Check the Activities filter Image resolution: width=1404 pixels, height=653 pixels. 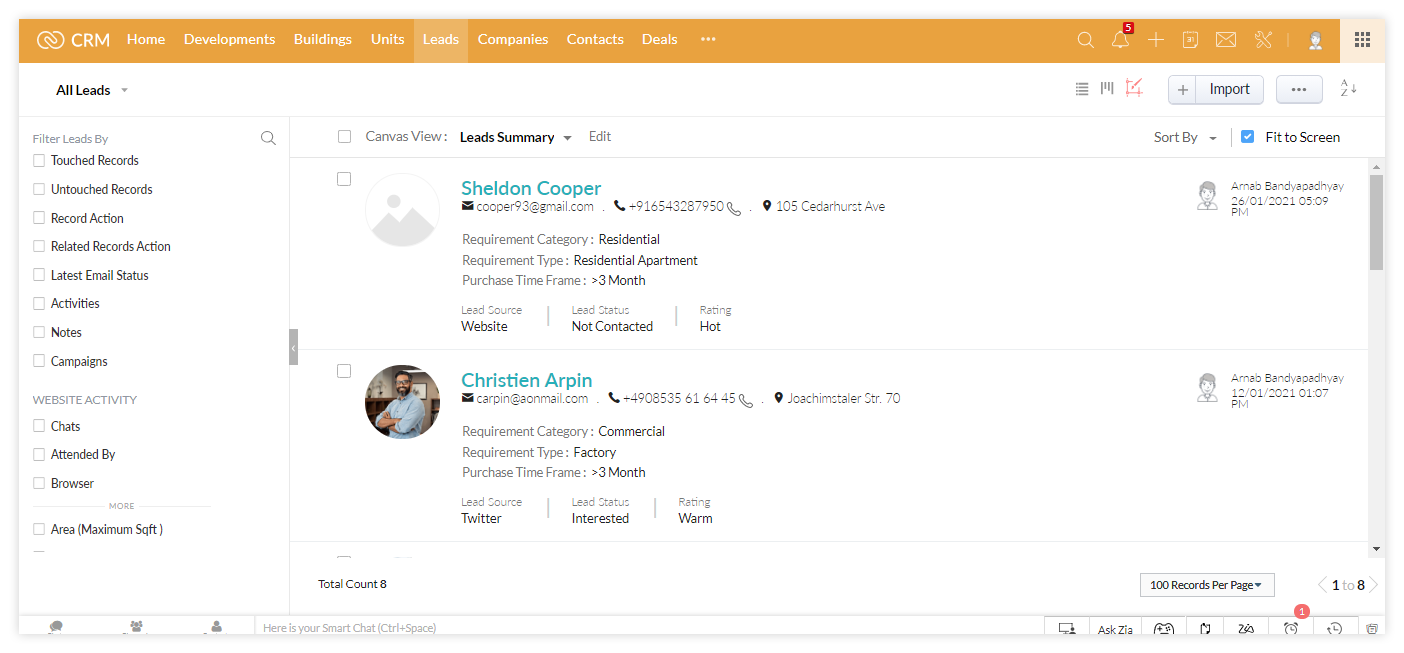click(39, 303)
